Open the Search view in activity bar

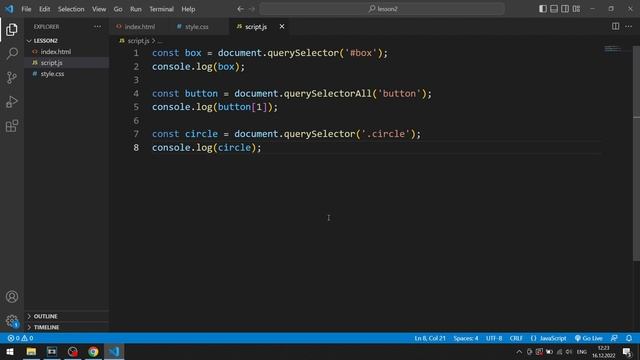point(12,53)
